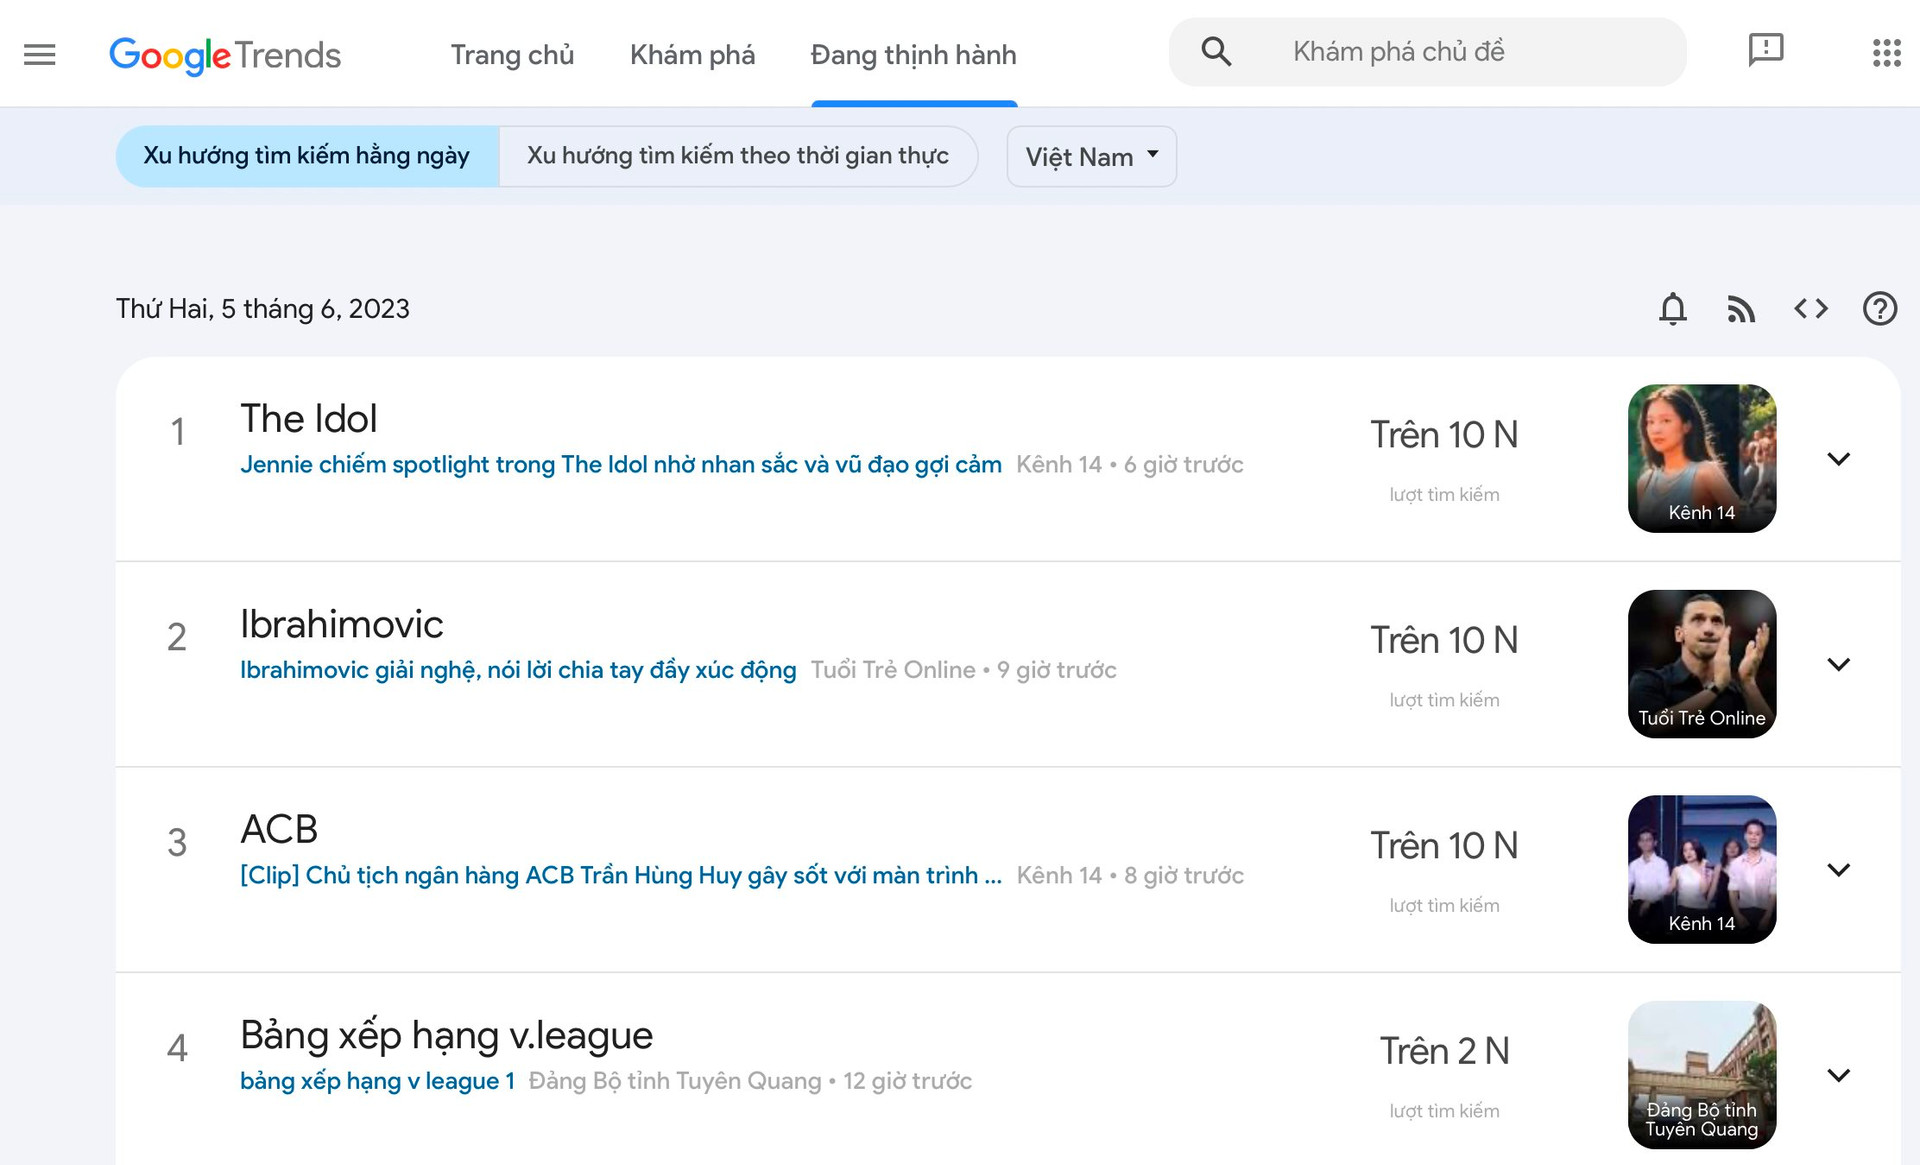Go to the Trang chủ tab
Screen dimensions: 1920x1165
point(512,55)
